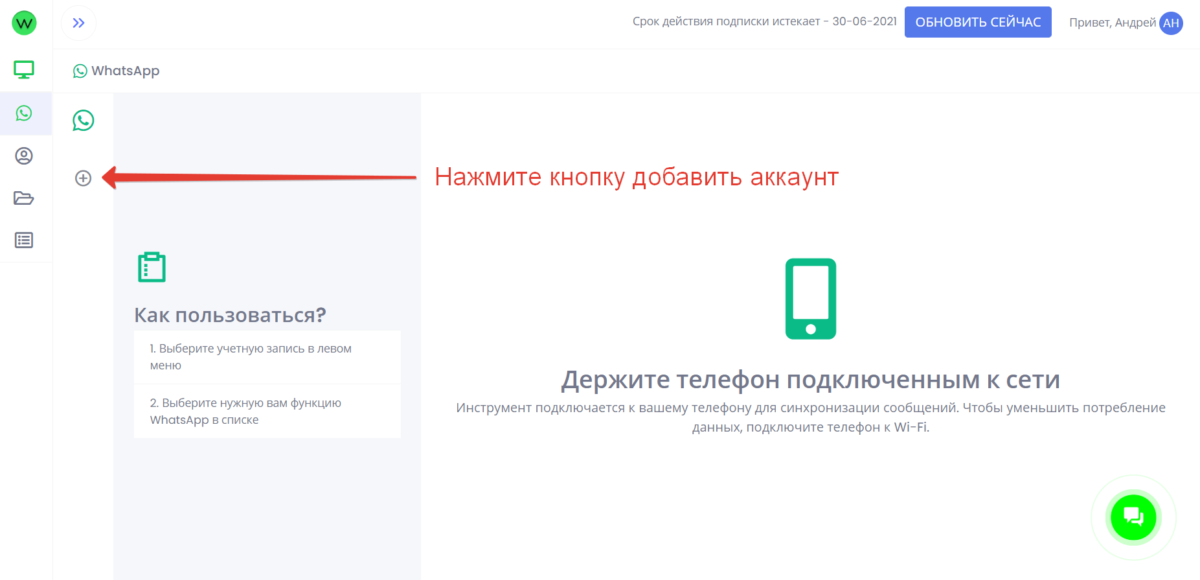This screenshot has width=1200, height=580.
Task: Open the file manager folder icon
Action: pos(24,198)
